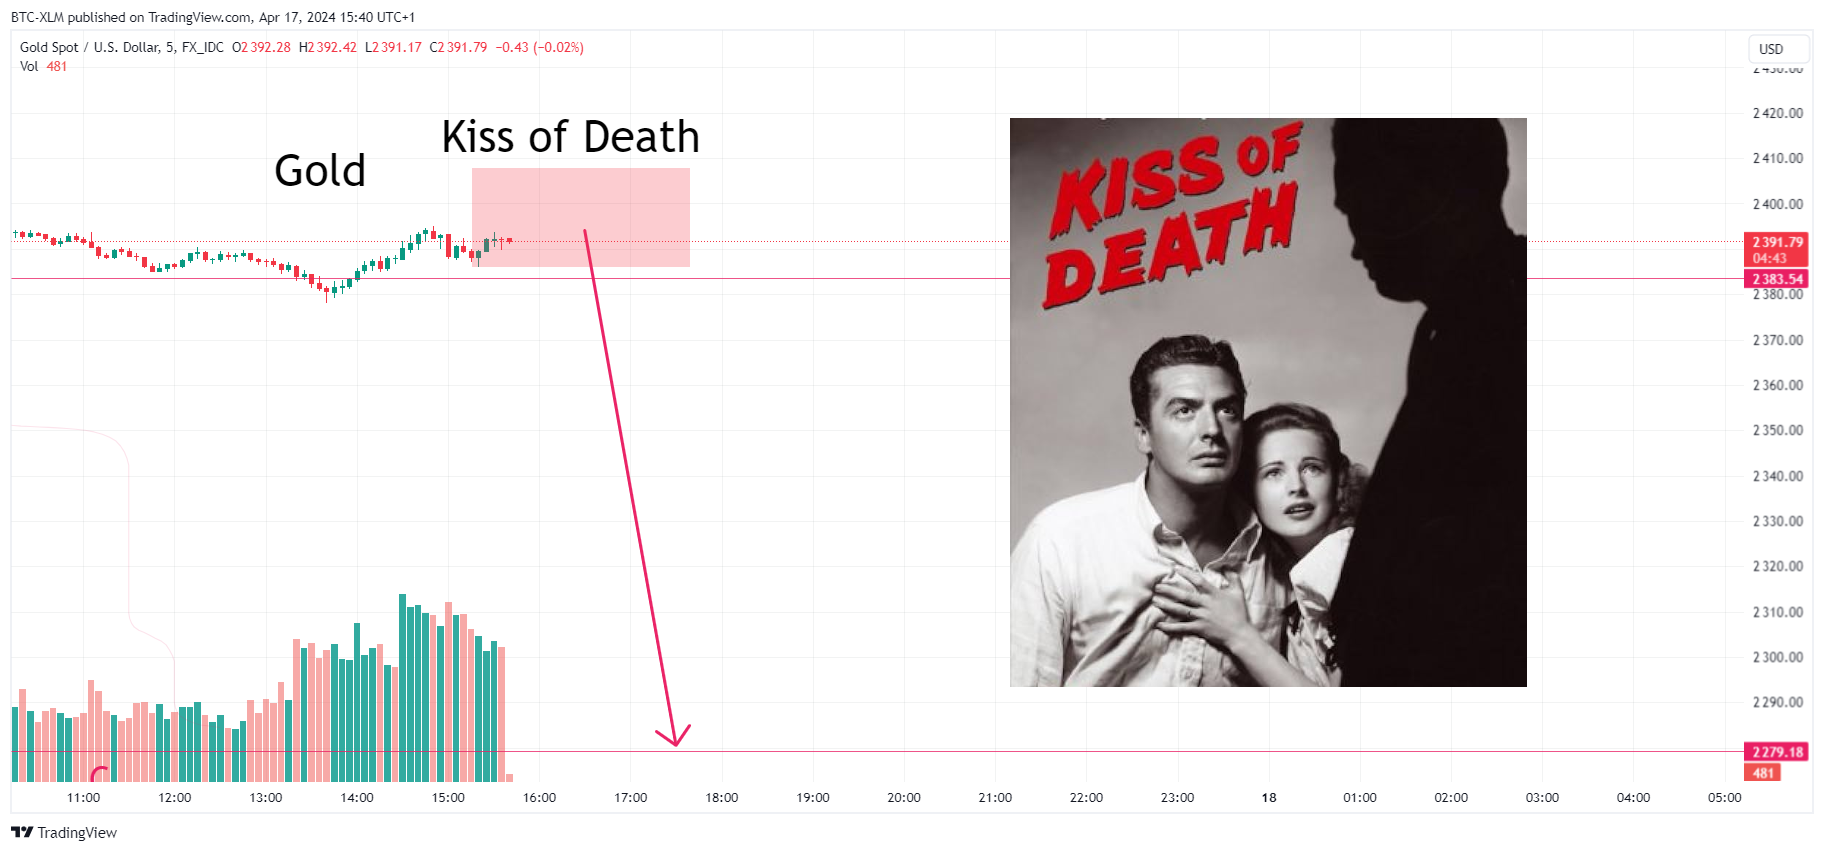
Task: Click the 02:00 time axis label
Action: click(x=1451, y=798)
